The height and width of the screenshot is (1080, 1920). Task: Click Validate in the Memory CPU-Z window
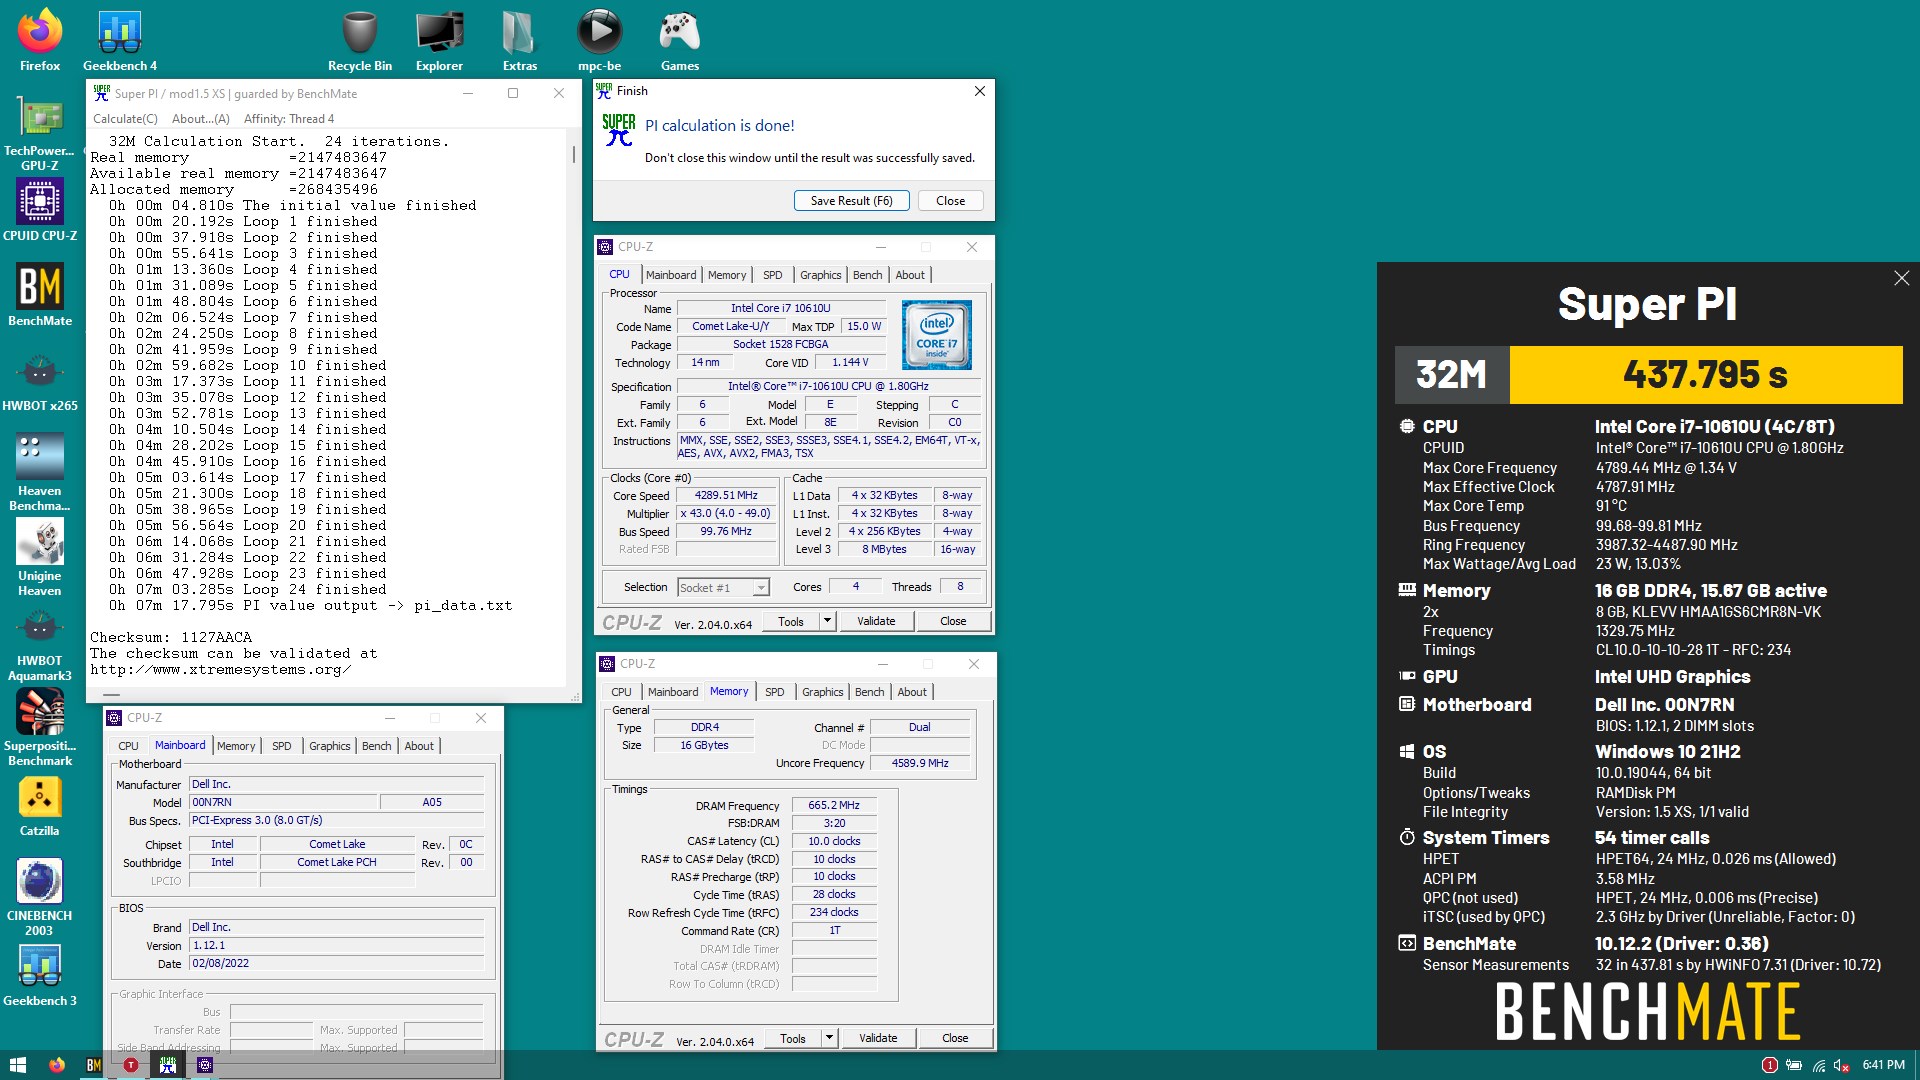878,1038
